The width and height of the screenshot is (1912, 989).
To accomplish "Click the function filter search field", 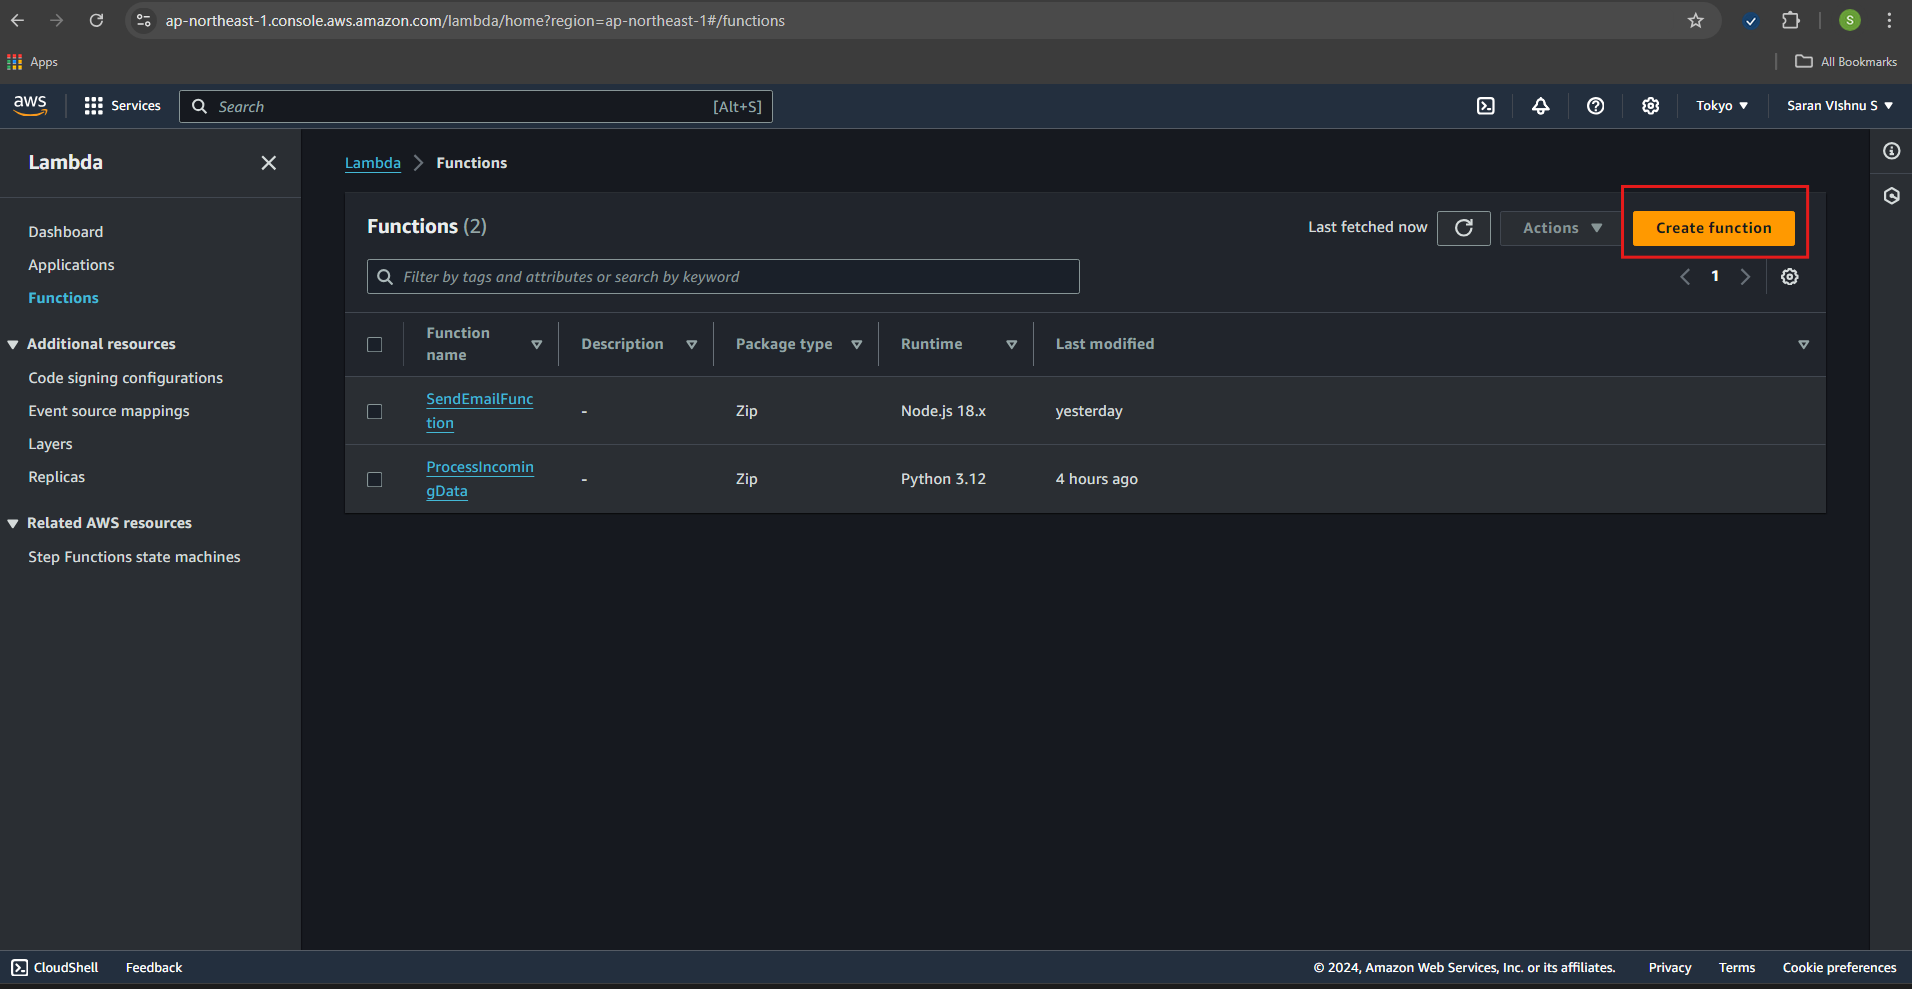I will (x=722, y=277).
